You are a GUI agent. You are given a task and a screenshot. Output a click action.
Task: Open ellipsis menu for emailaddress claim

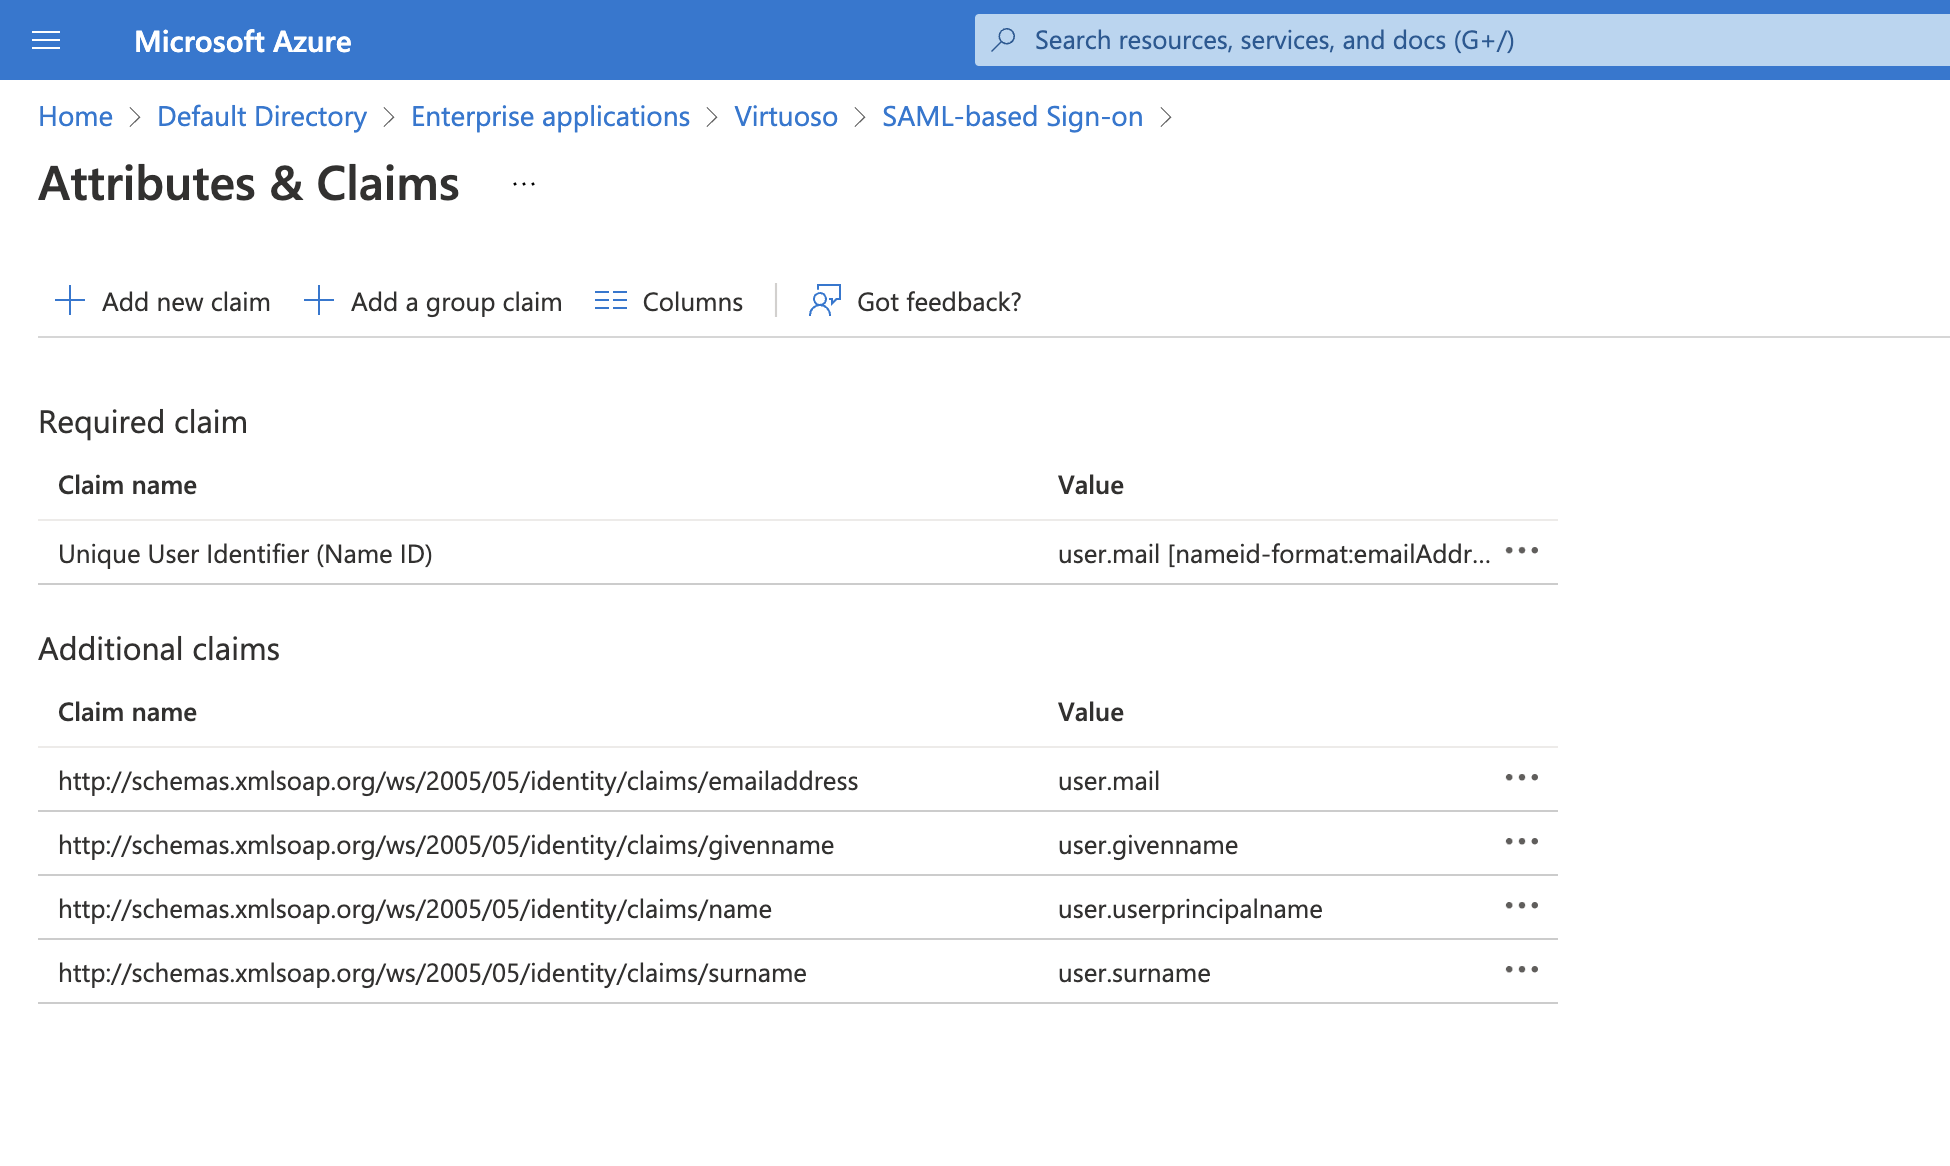(x=1522, y=778)
